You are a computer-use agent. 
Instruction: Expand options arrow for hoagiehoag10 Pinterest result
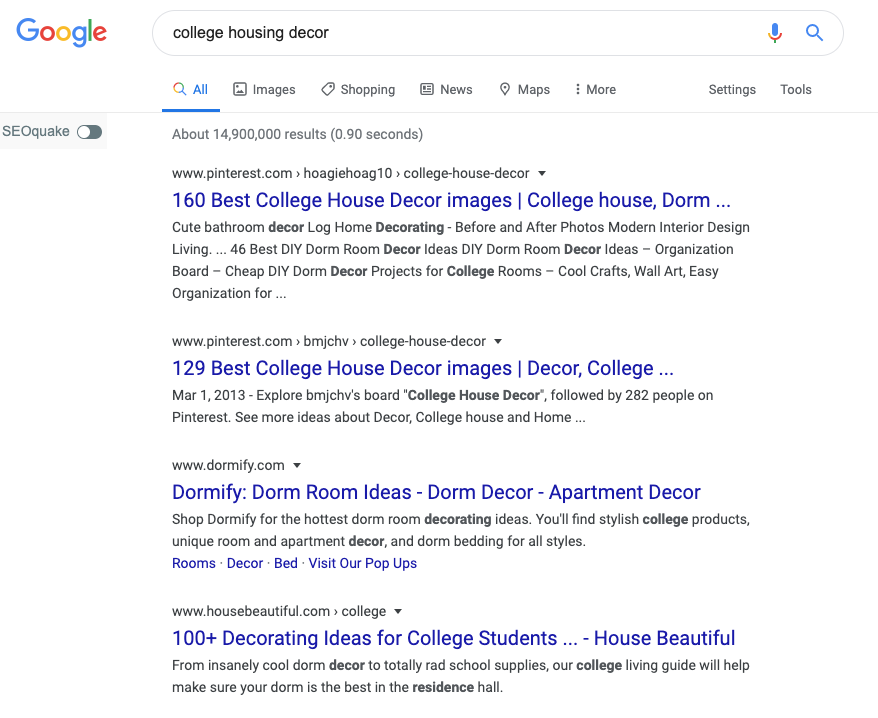pos(541,174)
